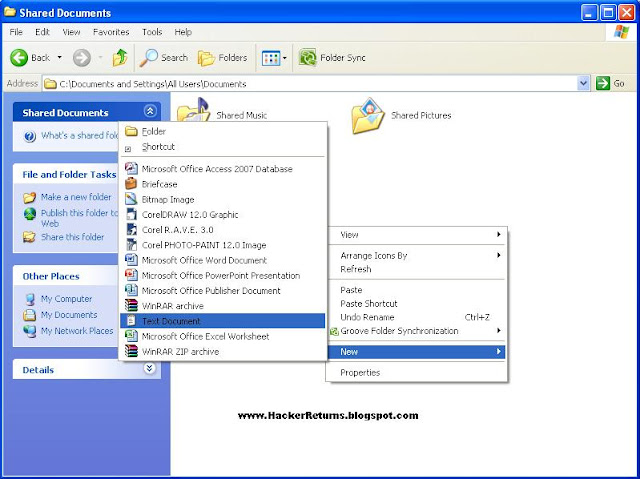This screenshot has width=640, height=479.
Task: Create a new WinRAR archive
Action: [x=223, y=306]
